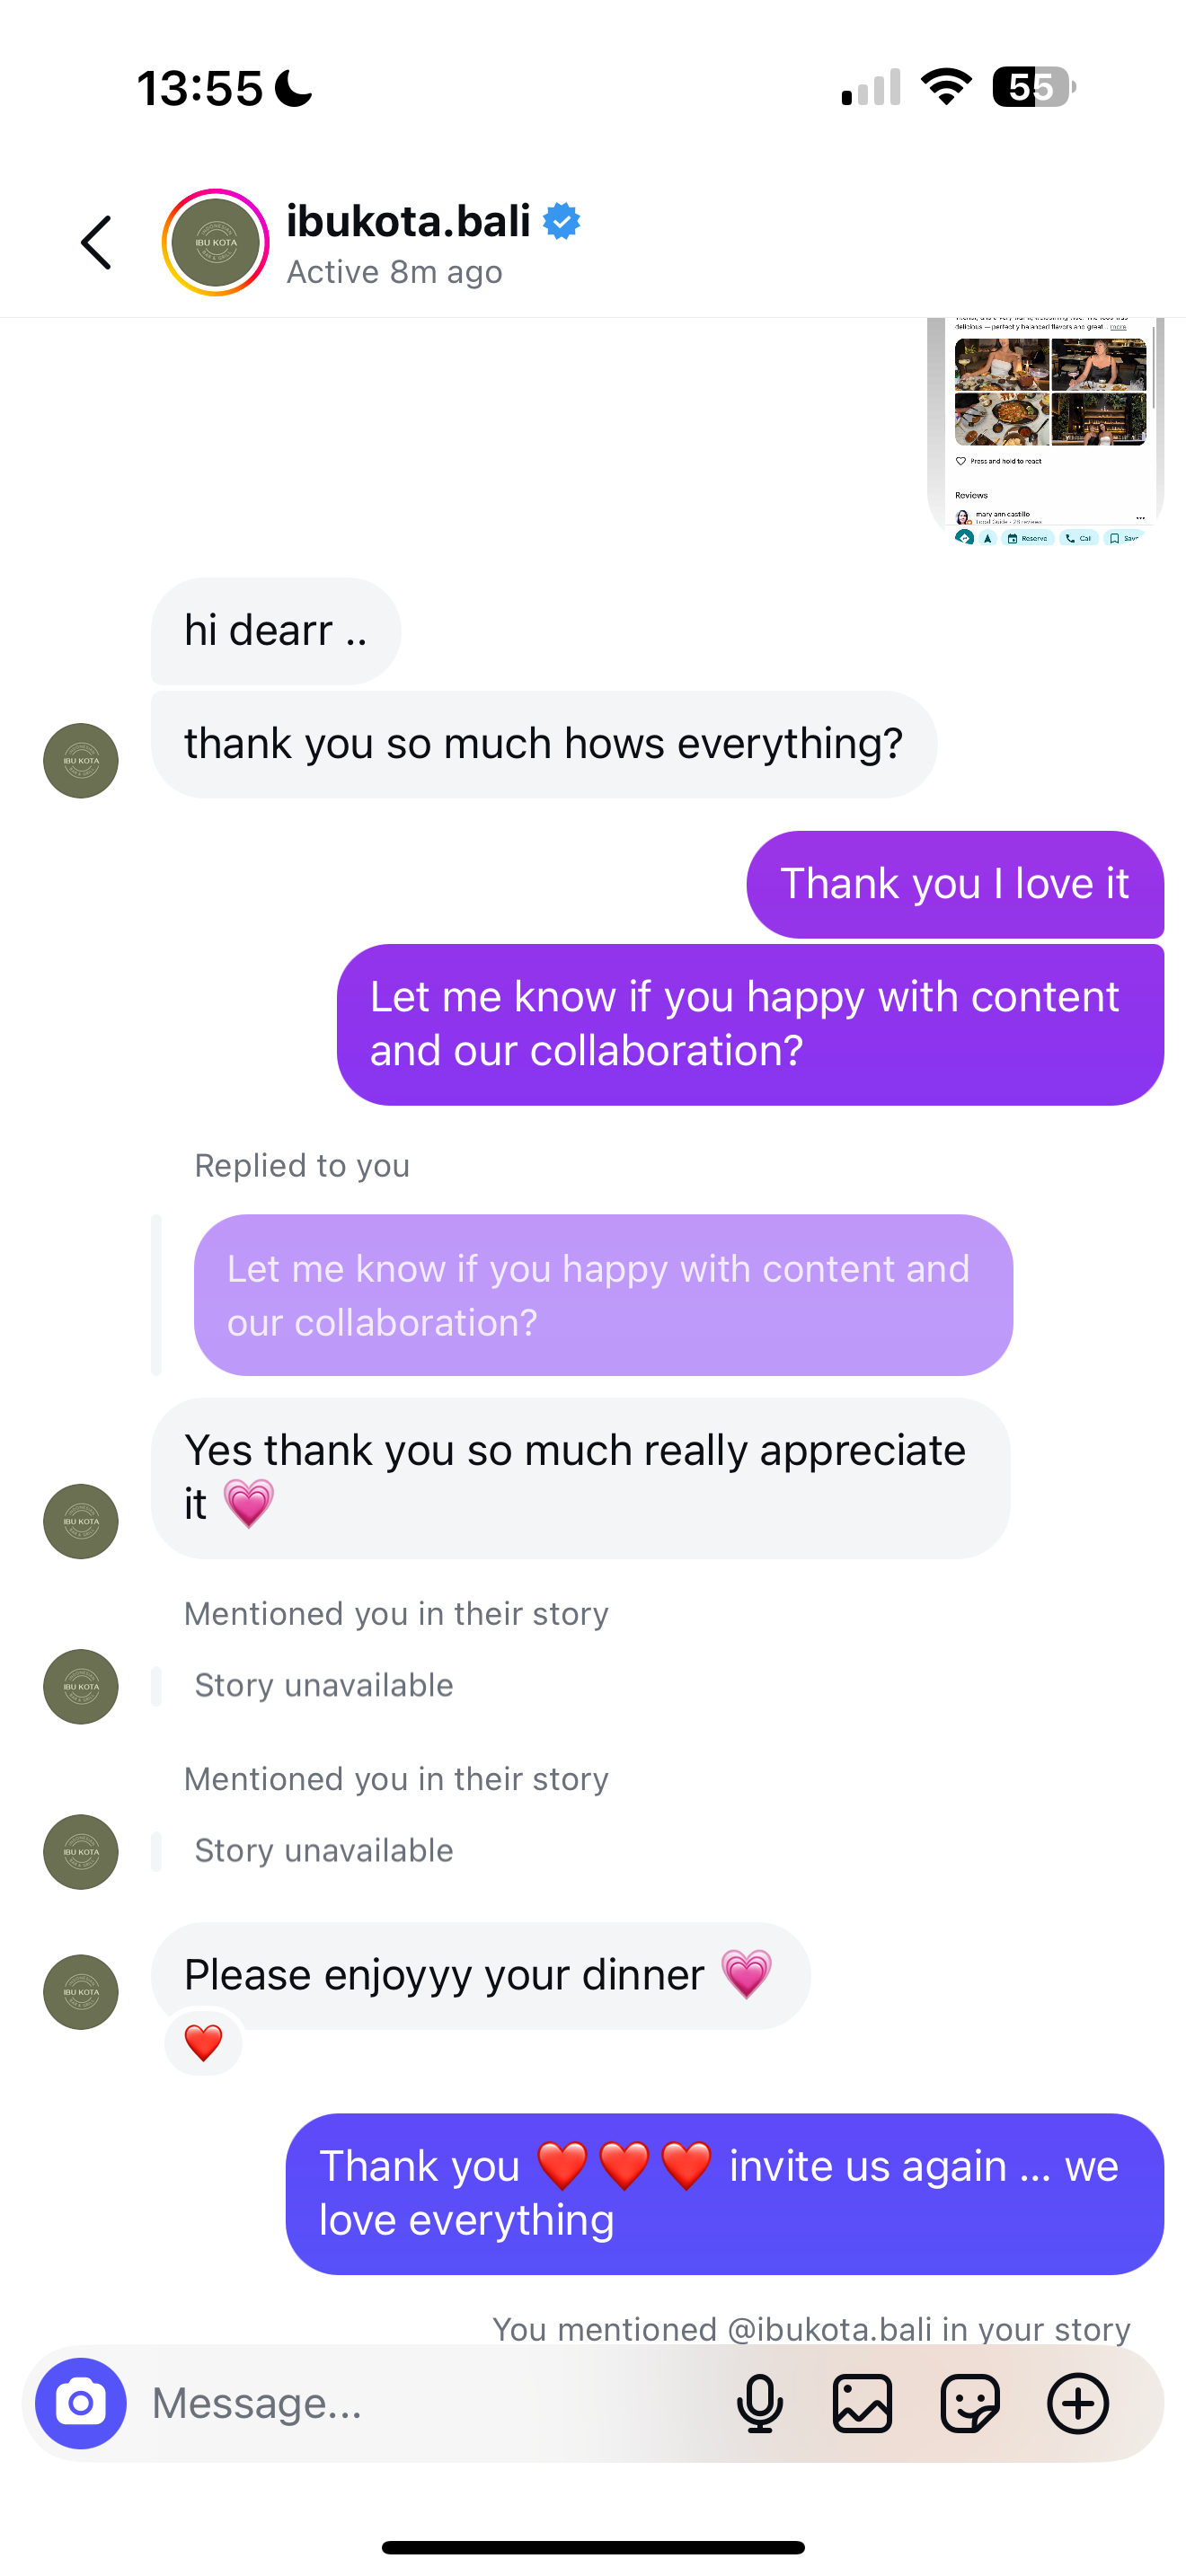Image resolution: width=1186 pixels, height=2576 pixels.
Task: Tap the blue verified badge
Action: click(562, 221)
